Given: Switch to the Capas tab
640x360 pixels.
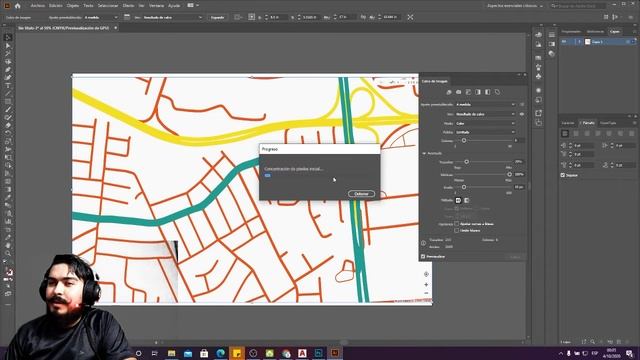Looking at the screenshot, I should coord(615,31).
